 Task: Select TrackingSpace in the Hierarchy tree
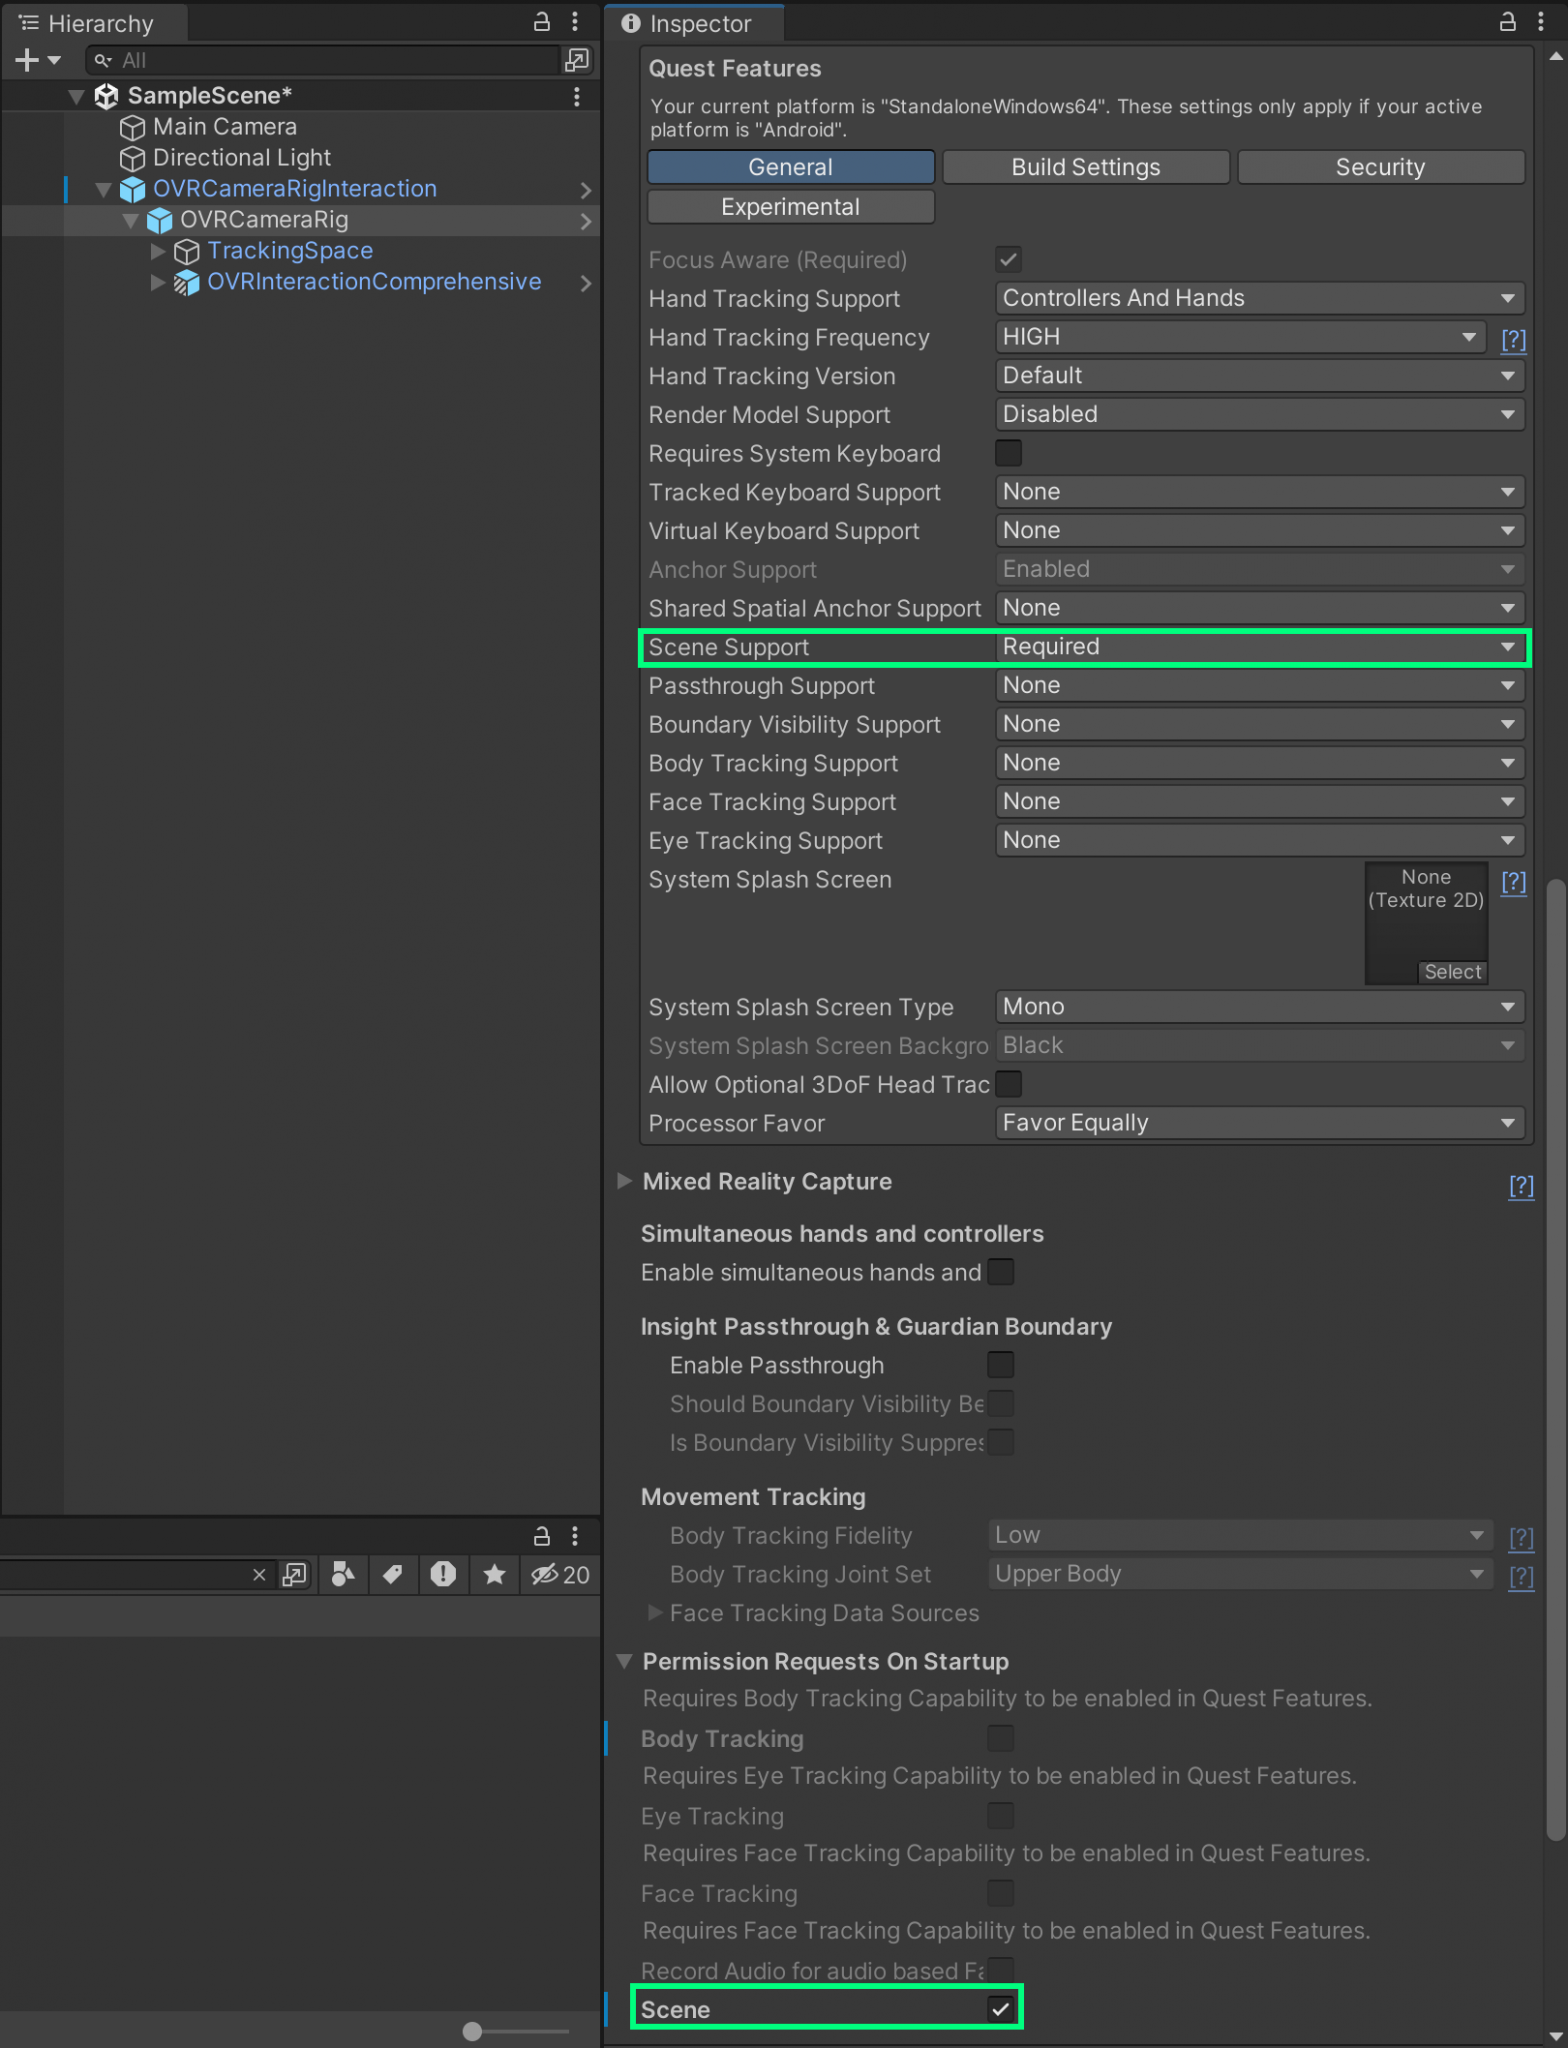tap(290, 251)
